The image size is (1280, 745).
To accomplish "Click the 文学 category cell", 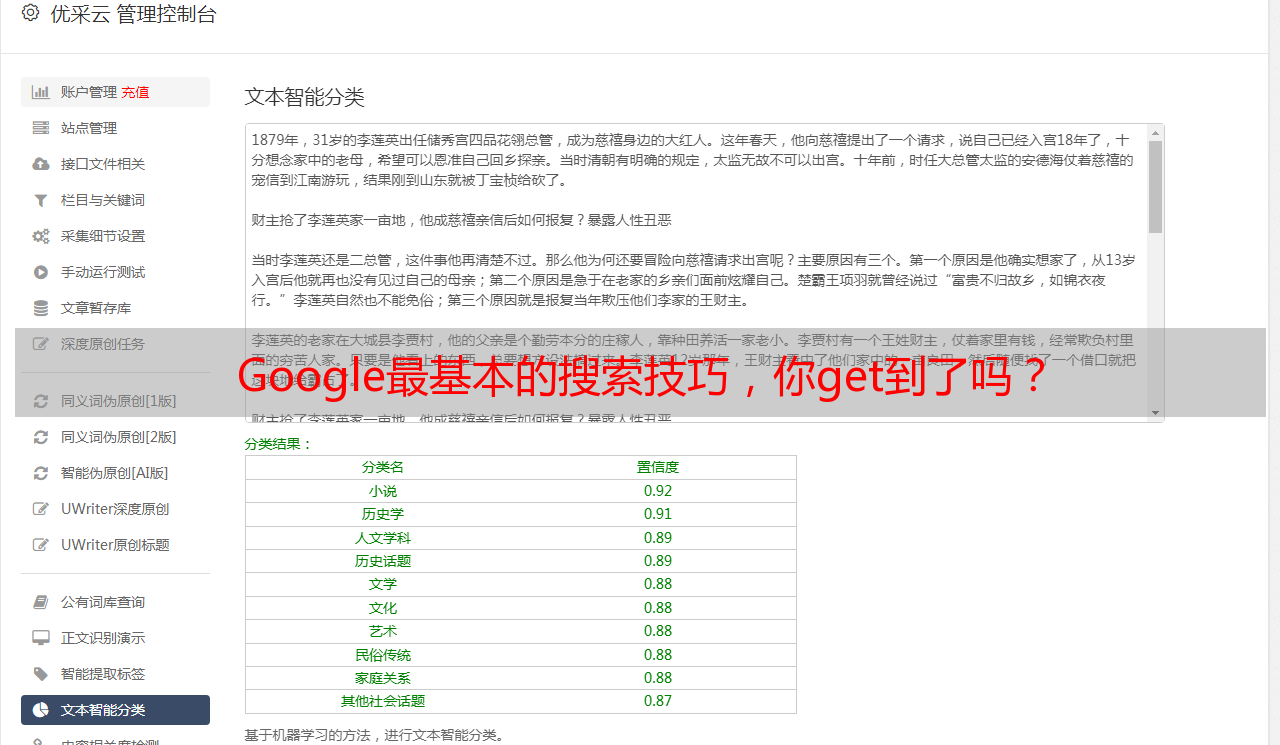I will click(383, 584).
